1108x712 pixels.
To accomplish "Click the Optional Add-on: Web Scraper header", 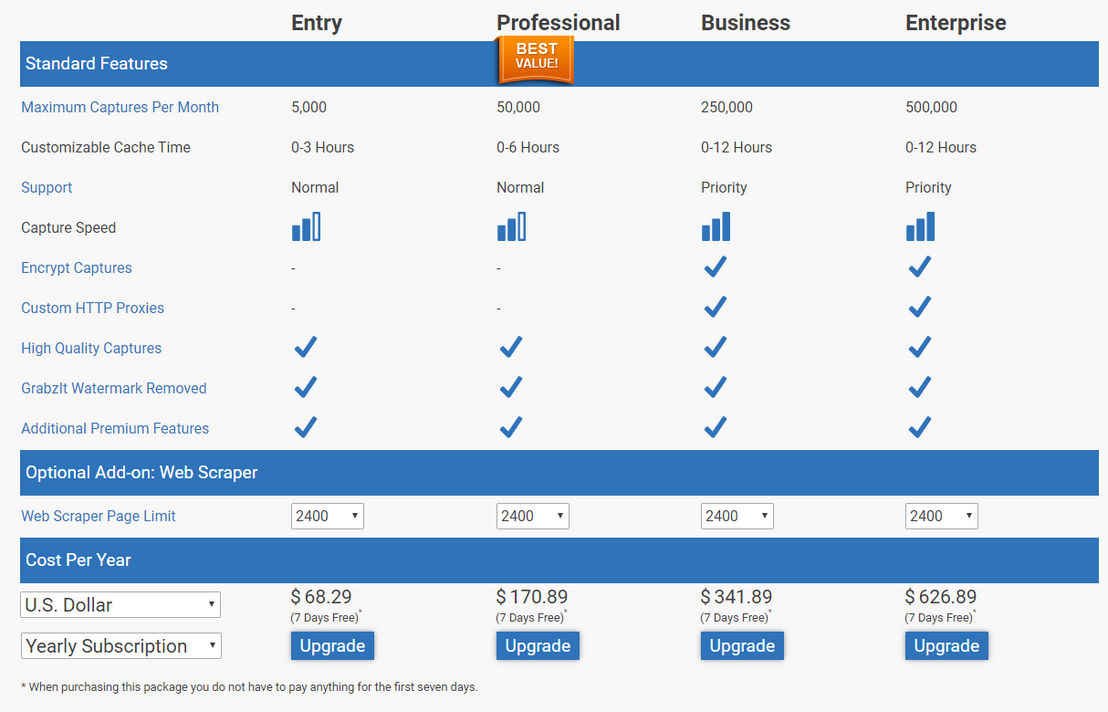I will 559,473.
